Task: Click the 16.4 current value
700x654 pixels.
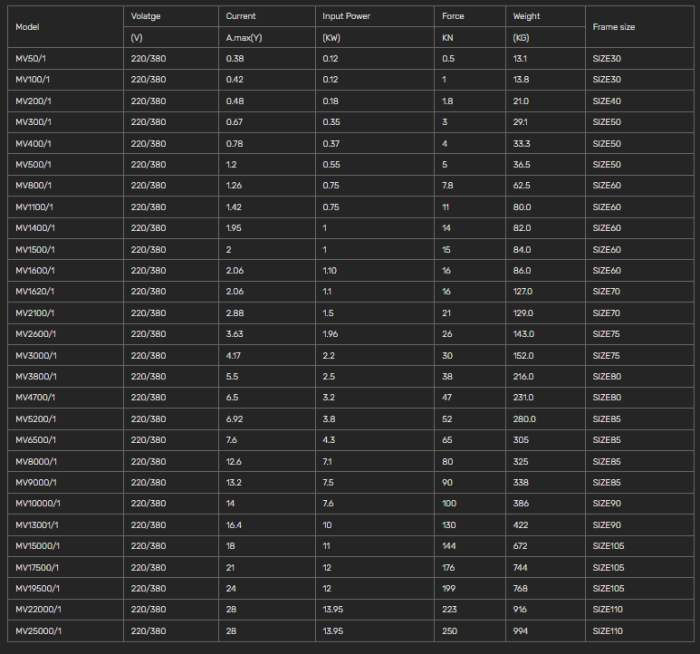Action: [234, 525]
